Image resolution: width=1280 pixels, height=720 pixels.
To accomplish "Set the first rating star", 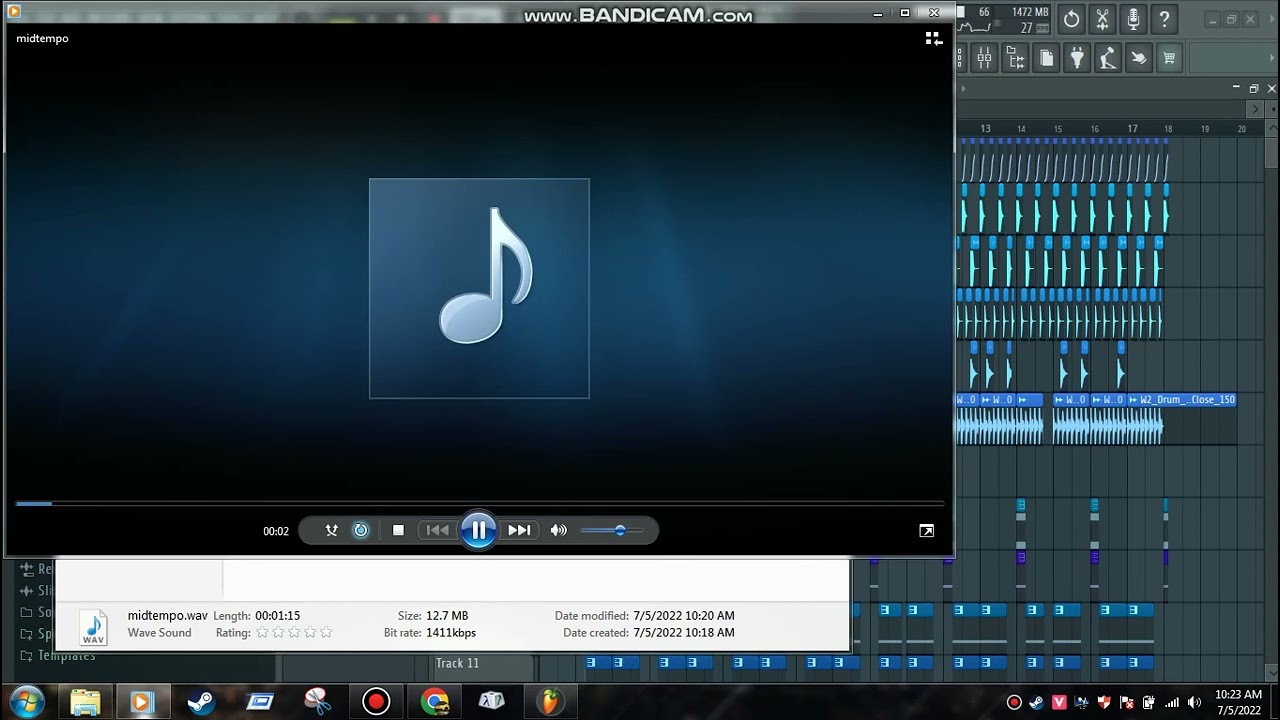I will tap(262, 633).
